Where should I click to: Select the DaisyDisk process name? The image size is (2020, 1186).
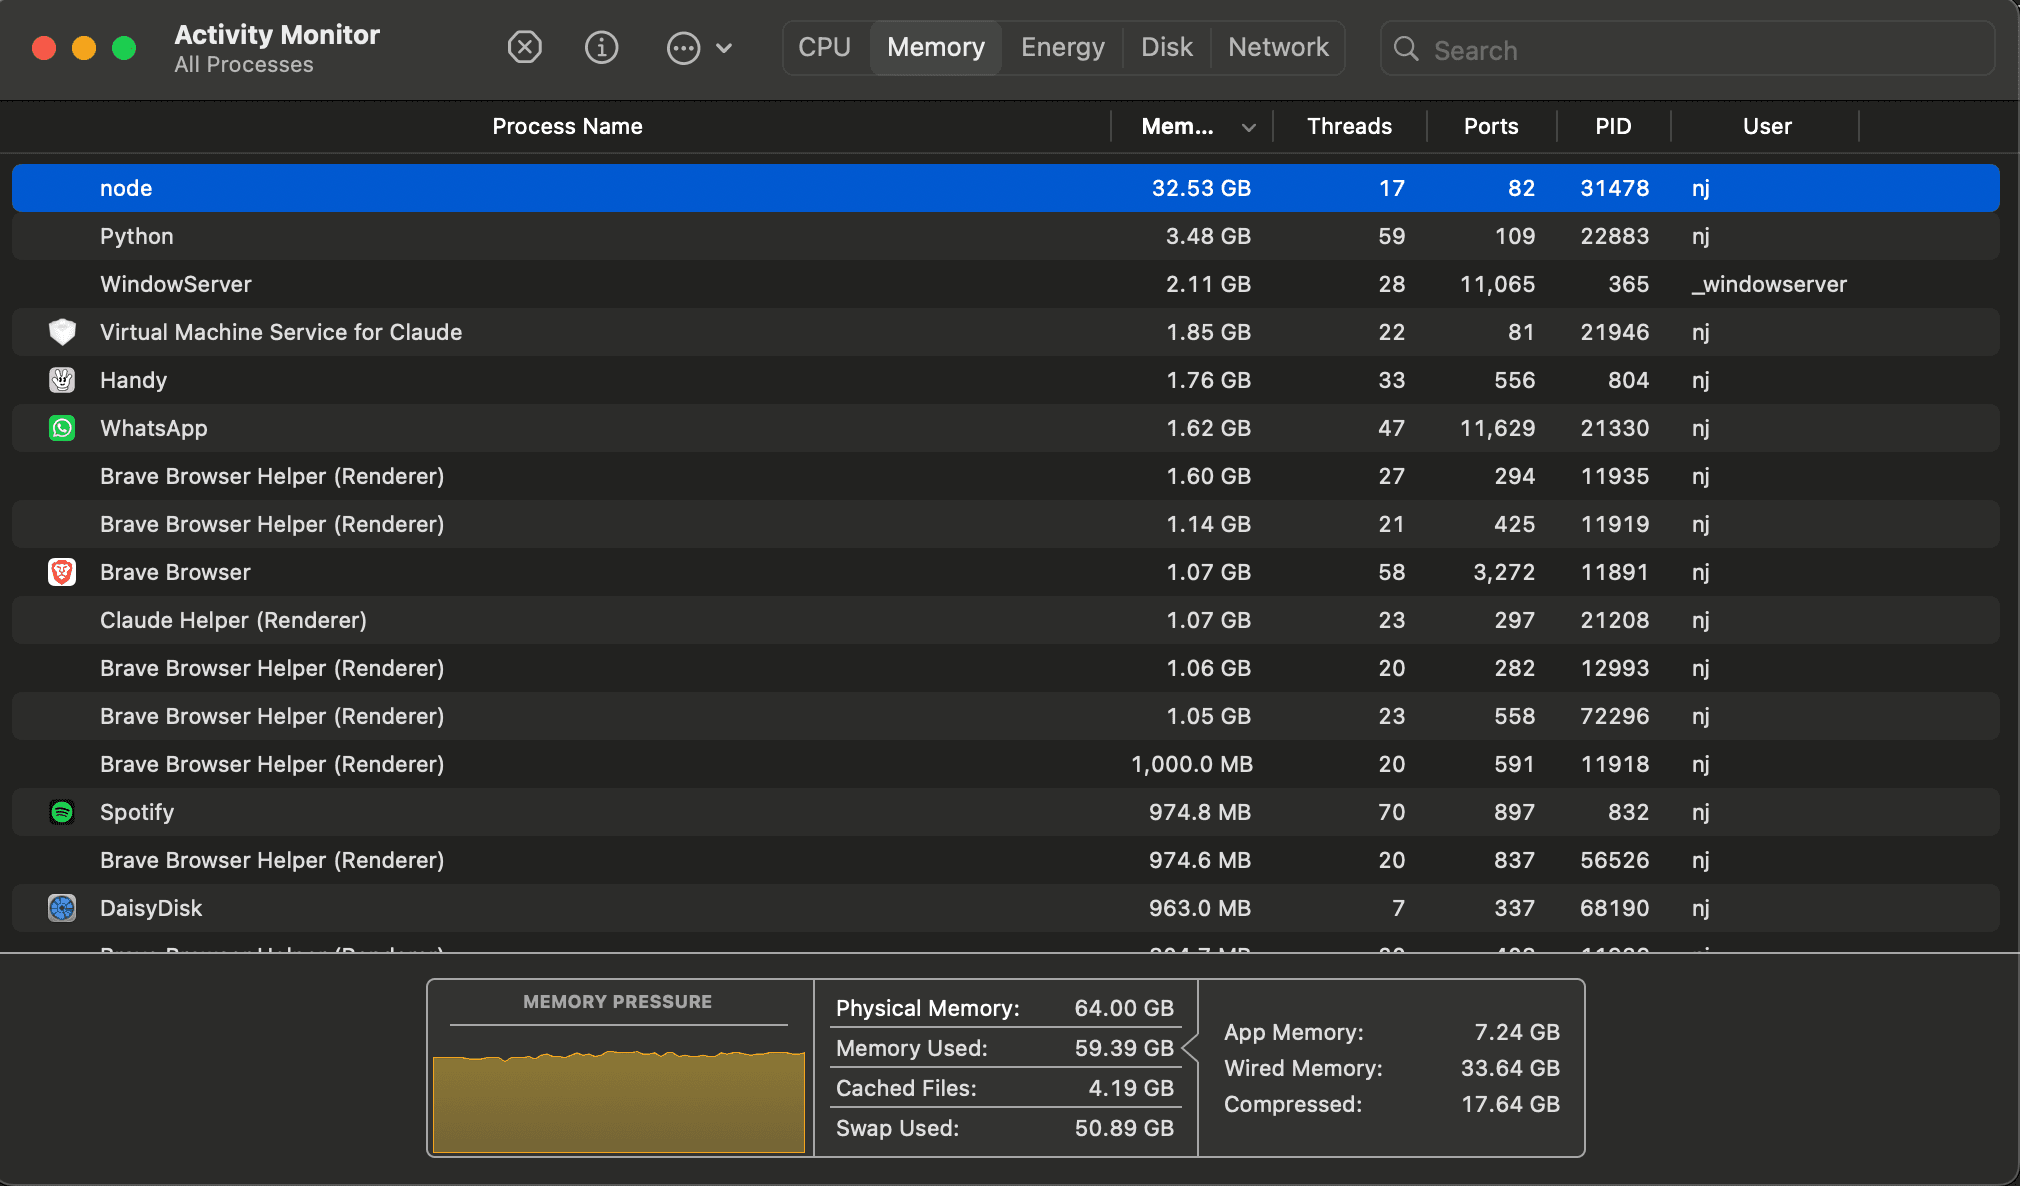tap(151, 908)
